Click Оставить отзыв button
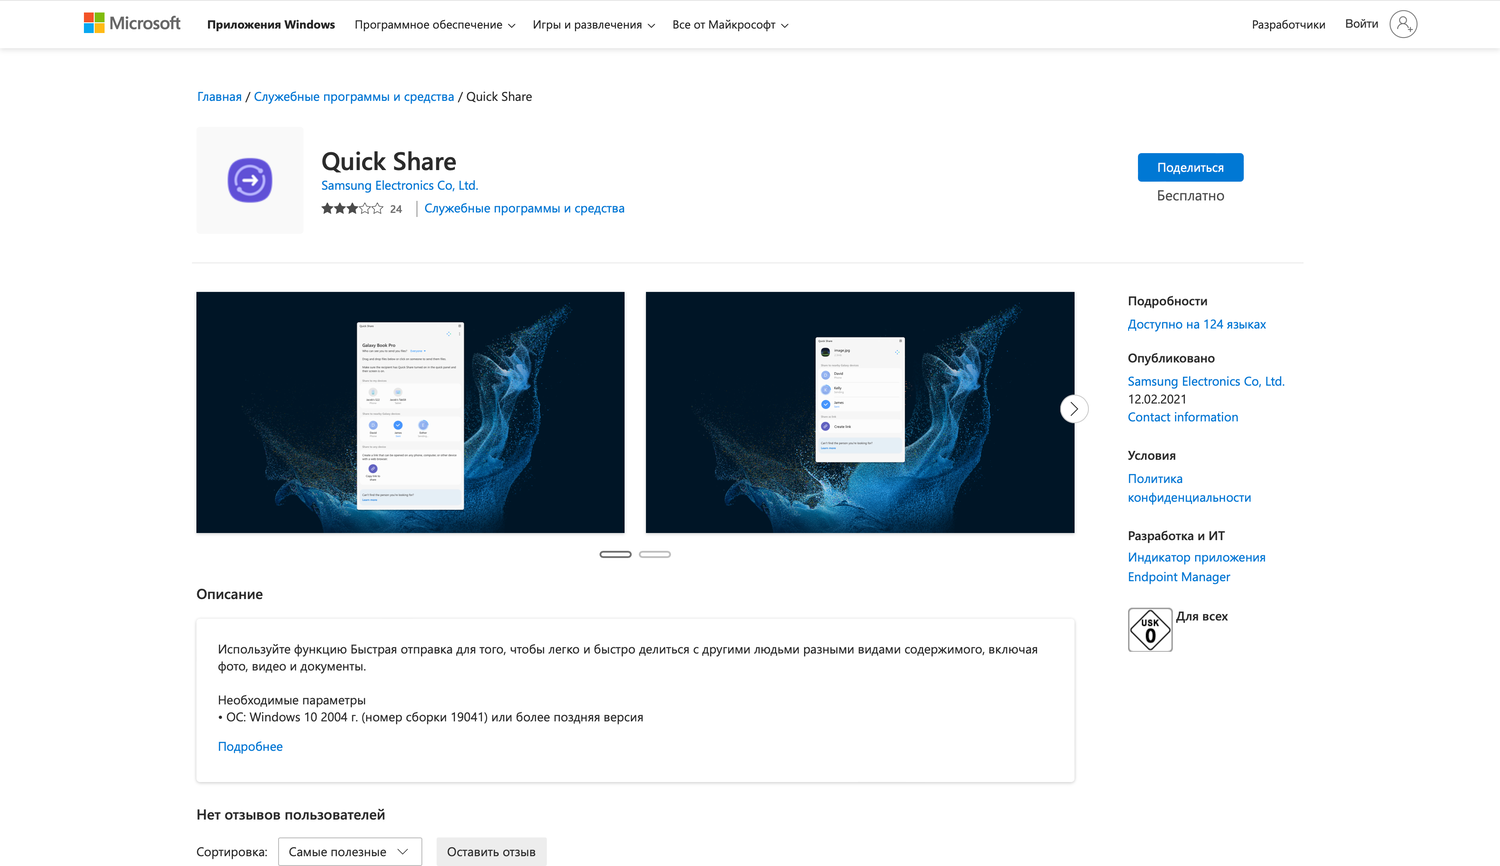 coord(491,852)
